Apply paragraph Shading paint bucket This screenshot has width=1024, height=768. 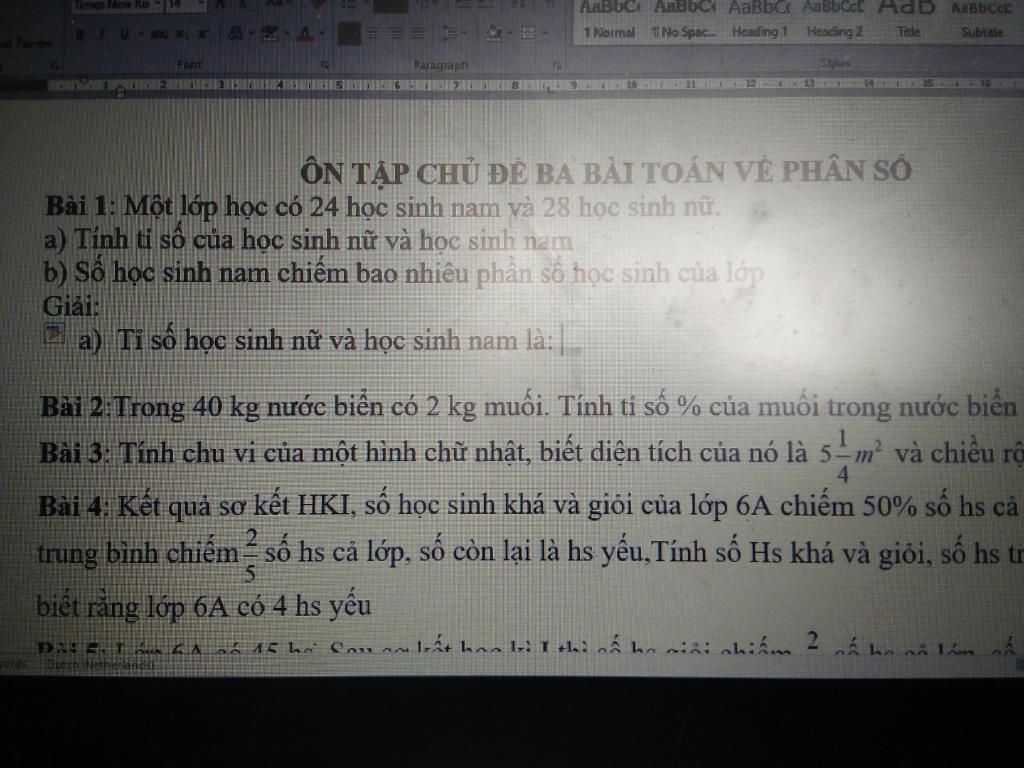click(x=494, y=33)
